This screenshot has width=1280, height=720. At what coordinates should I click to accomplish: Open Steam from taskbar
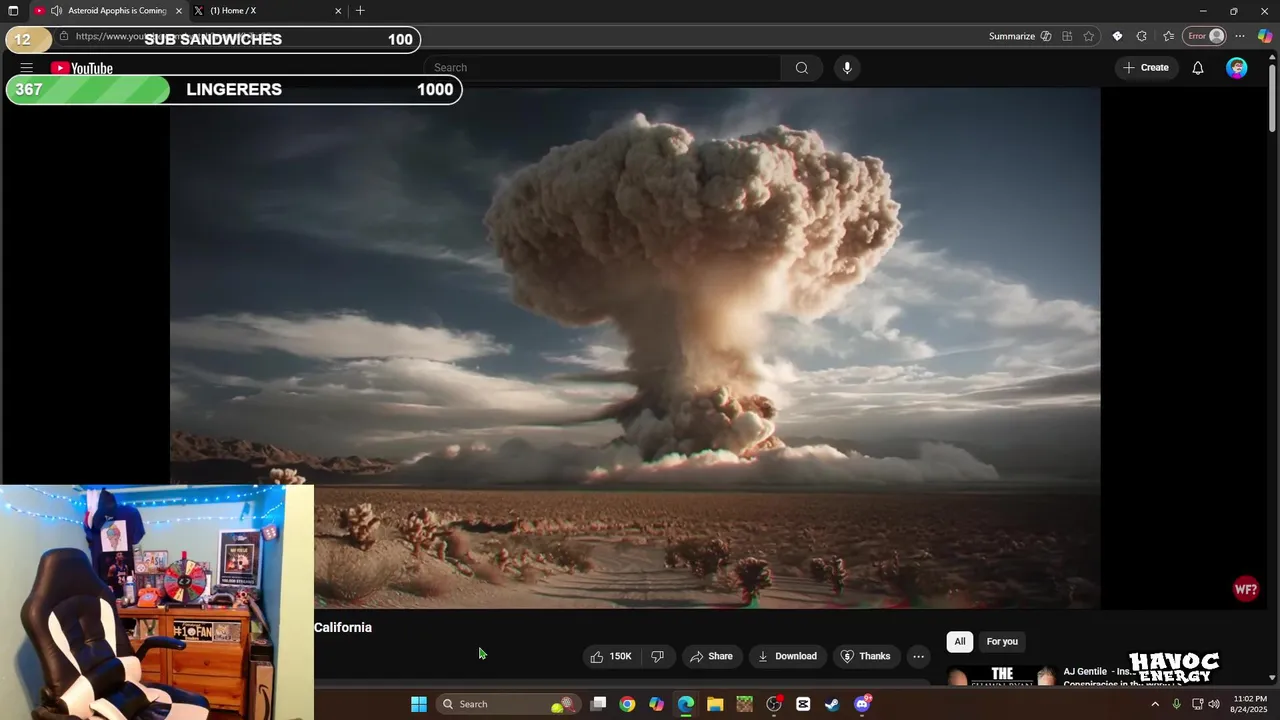pos(832,704)
